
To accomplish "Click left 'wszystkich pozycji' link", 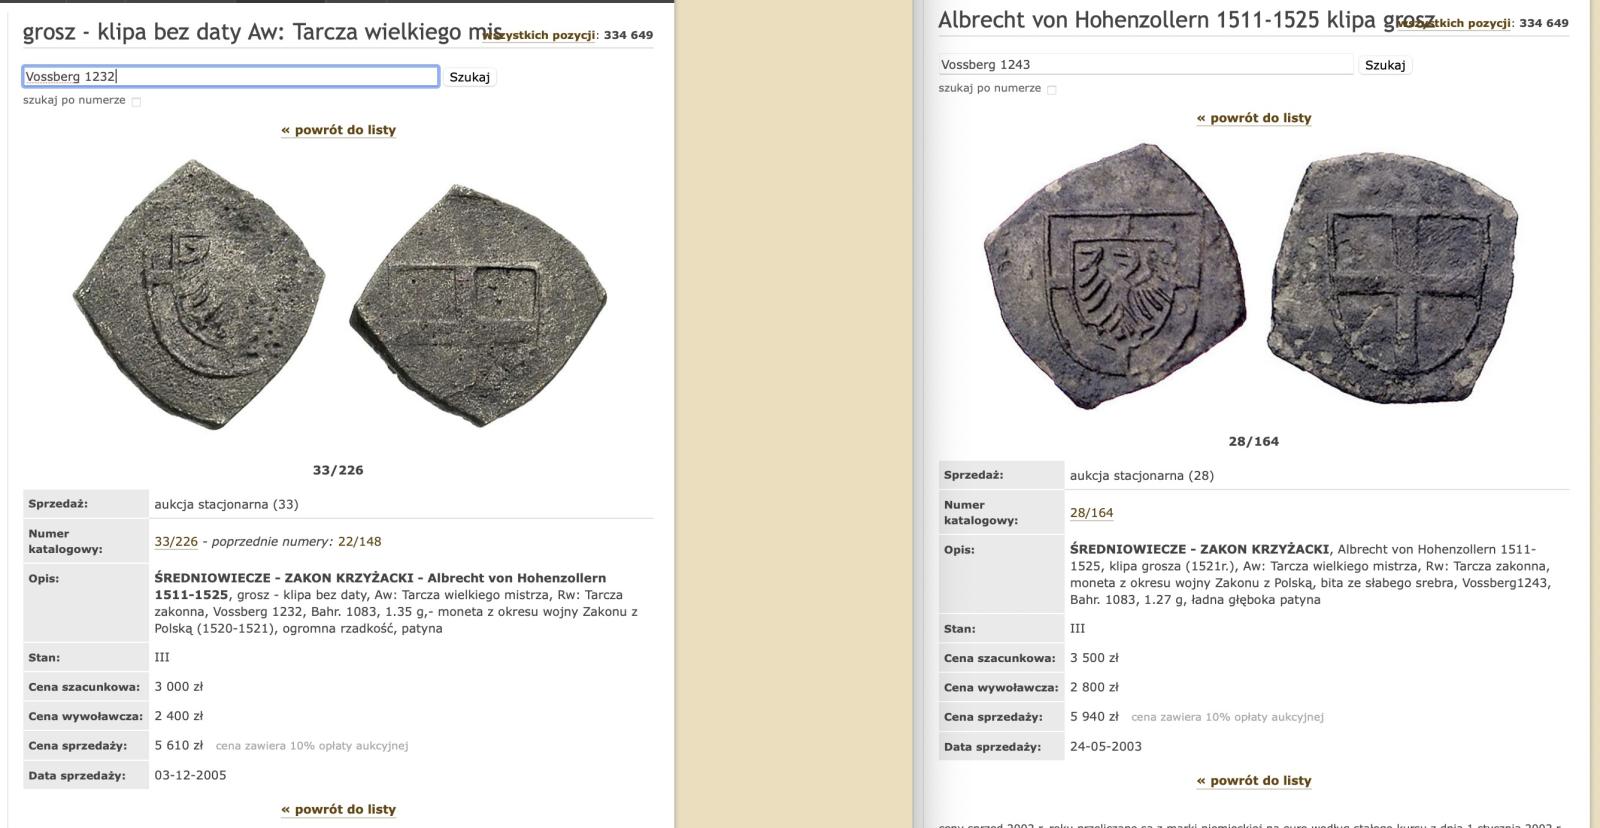I will click(539, 35).
